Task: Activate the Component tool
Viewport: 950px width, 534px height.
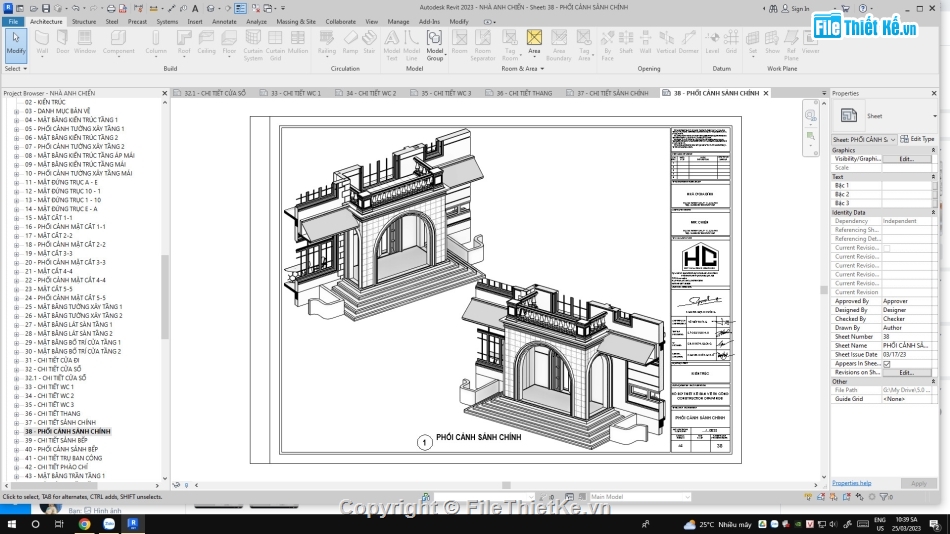Action: click(x=118, y=42)
